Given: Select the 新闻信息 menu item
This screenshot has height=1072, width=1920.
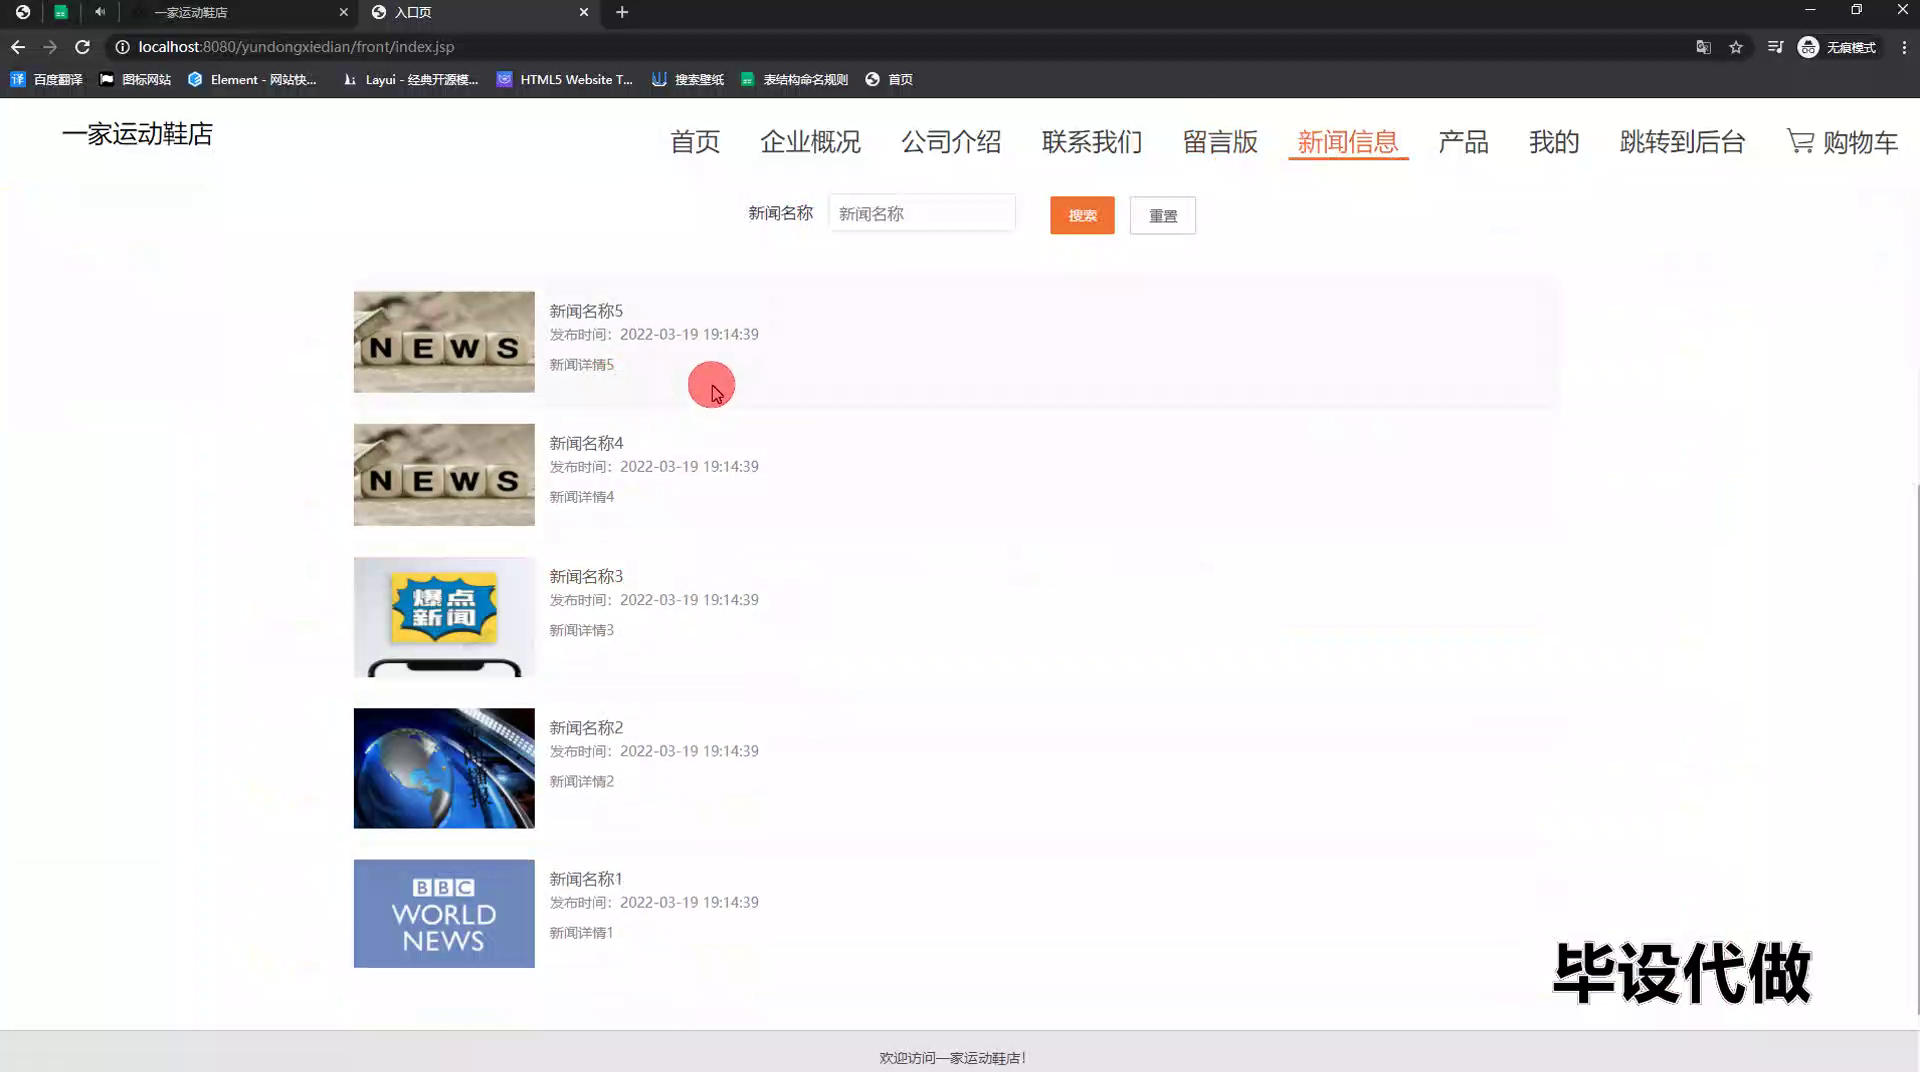Looking at the screenshot, I should pyautogui.click(x=1348, y=142).
